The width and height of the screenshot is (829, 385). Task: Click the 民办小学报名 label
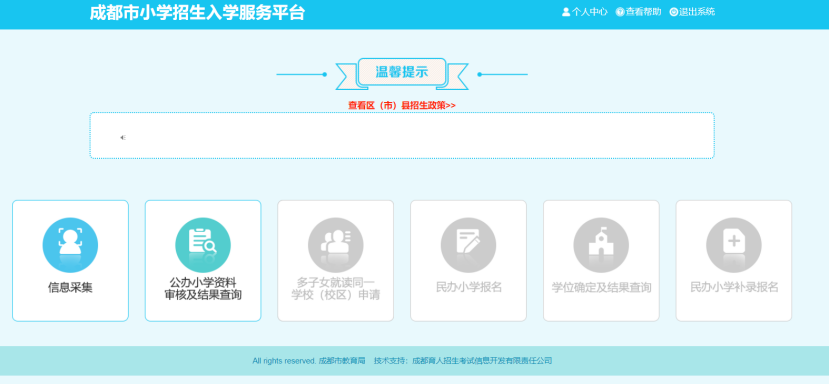pos(468,287)
